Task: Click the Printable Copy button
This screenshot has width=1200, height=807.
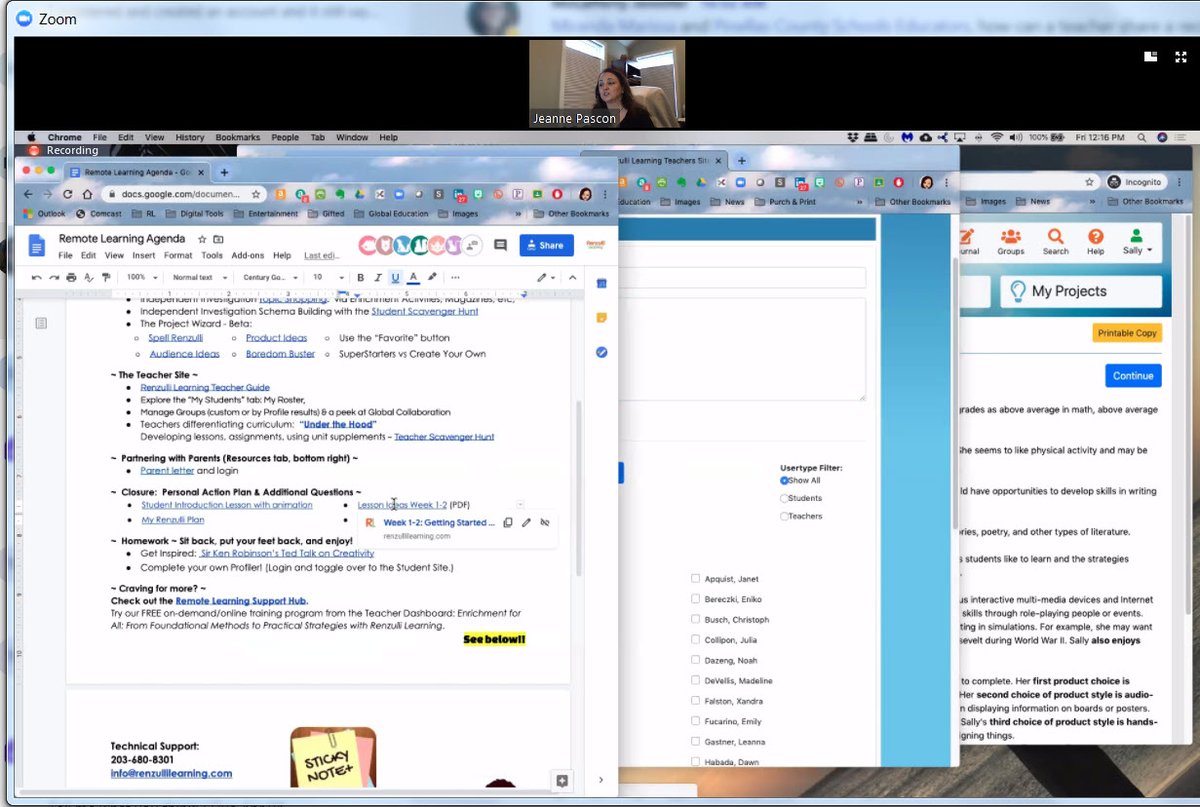Action: point(1127,333)
